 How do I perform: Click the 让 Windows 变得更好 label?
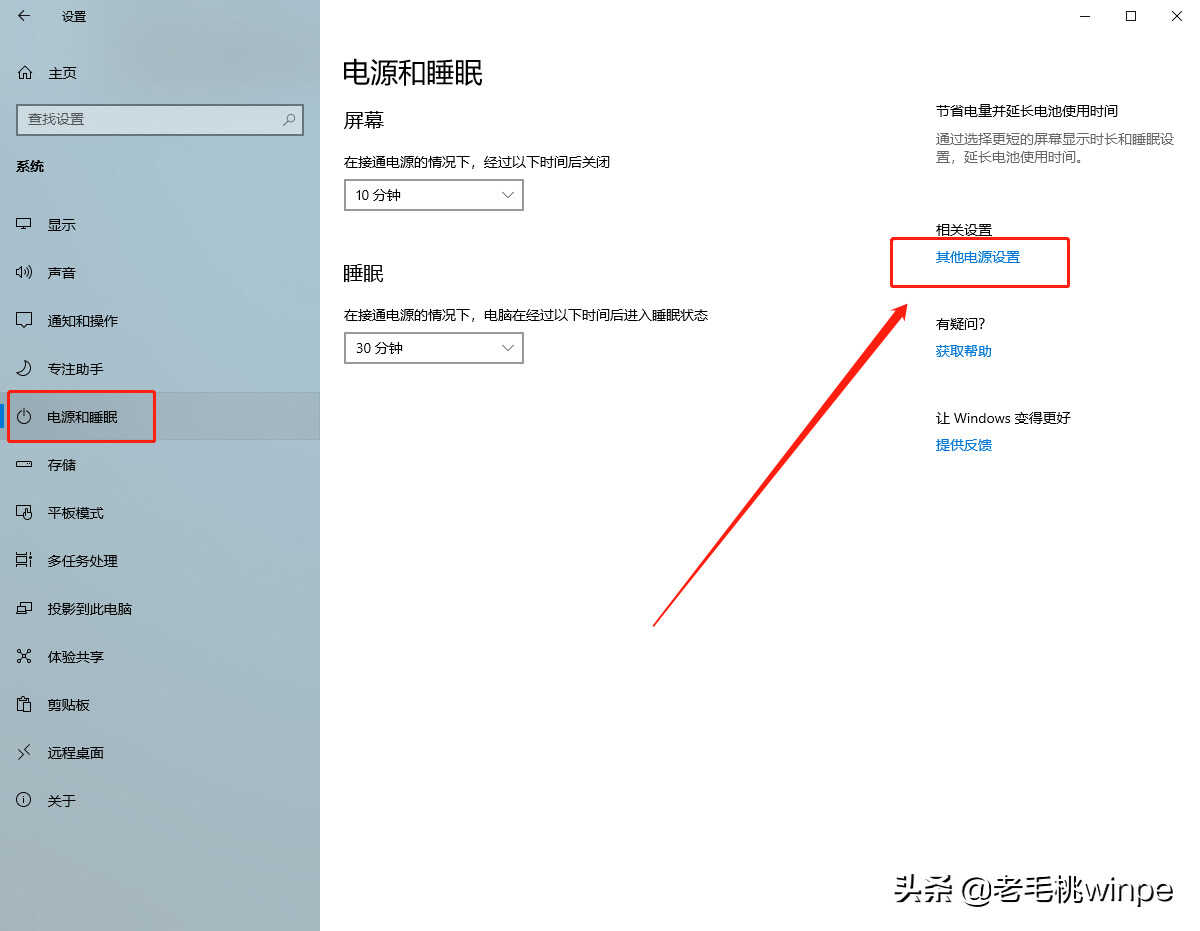point(1003,418)
